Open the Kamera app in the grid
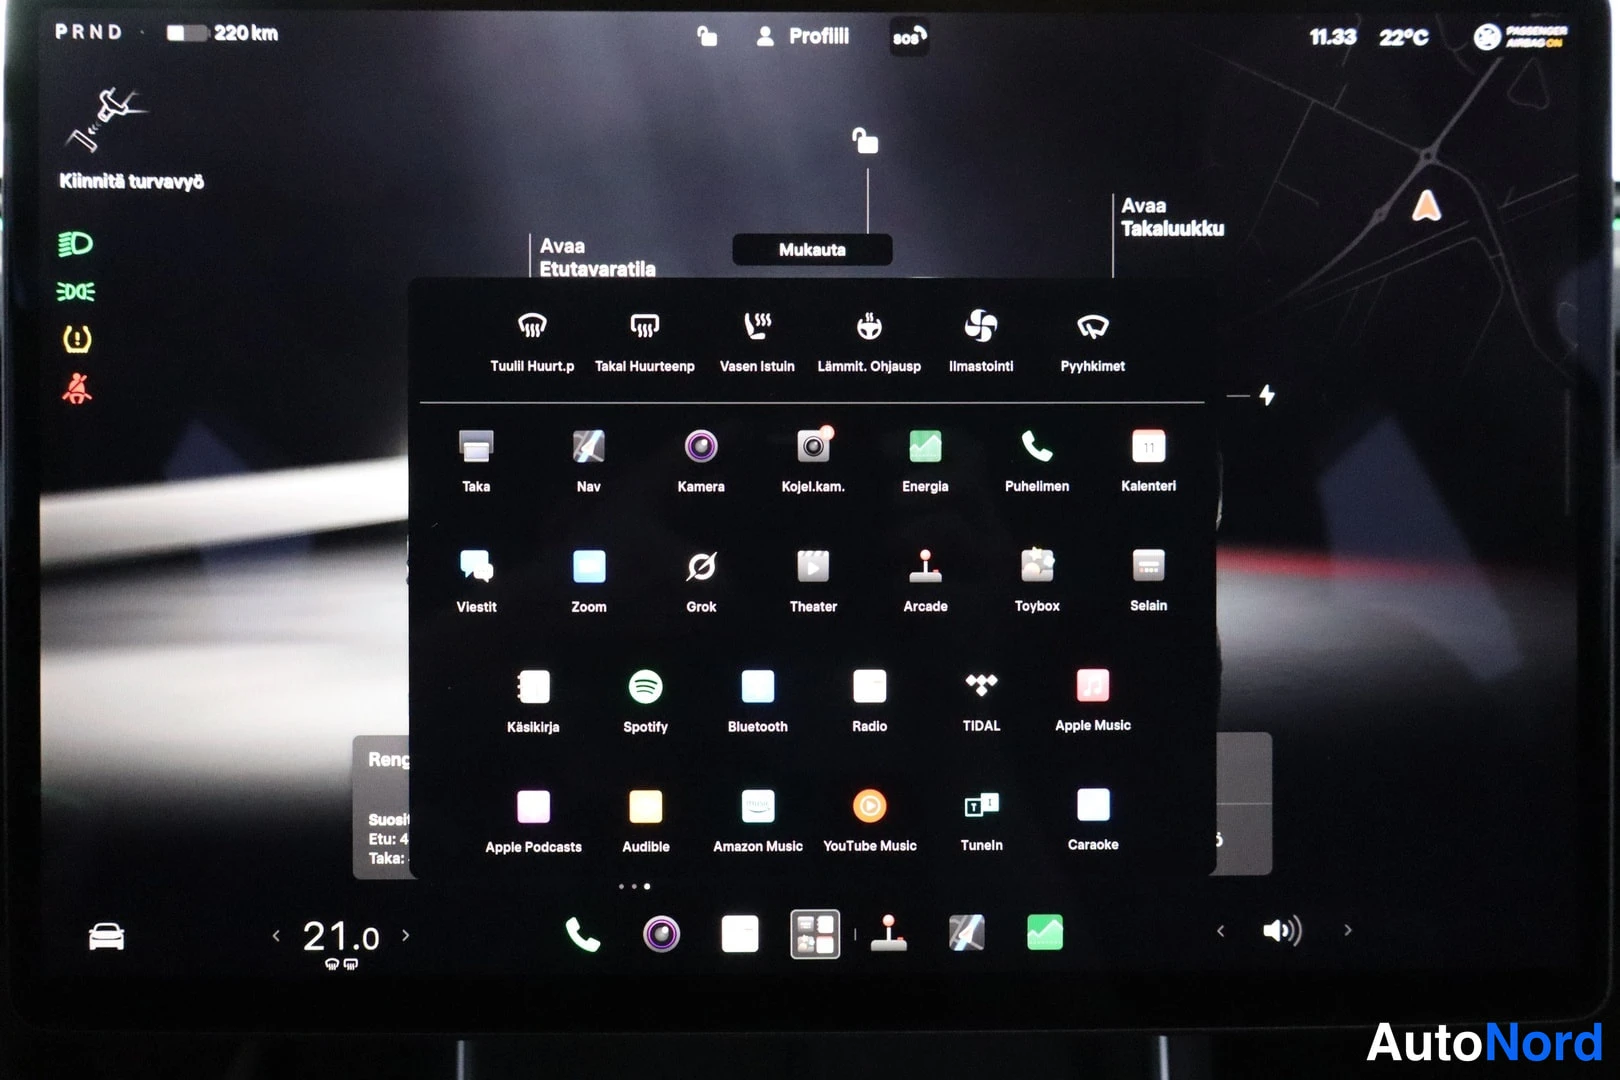This screenshot has width=1620, height=1080. [701, 459]
